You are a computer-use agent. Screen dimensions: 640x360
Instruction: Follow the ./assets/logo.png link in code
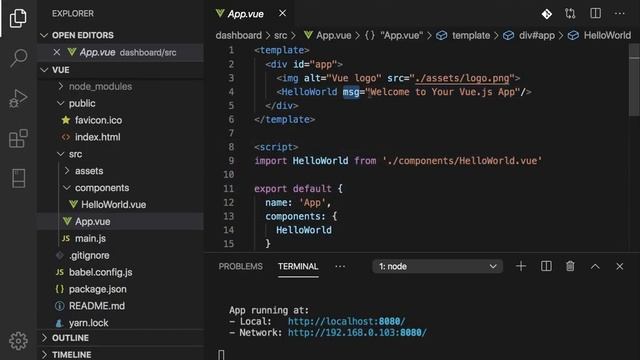coord(462,78)
